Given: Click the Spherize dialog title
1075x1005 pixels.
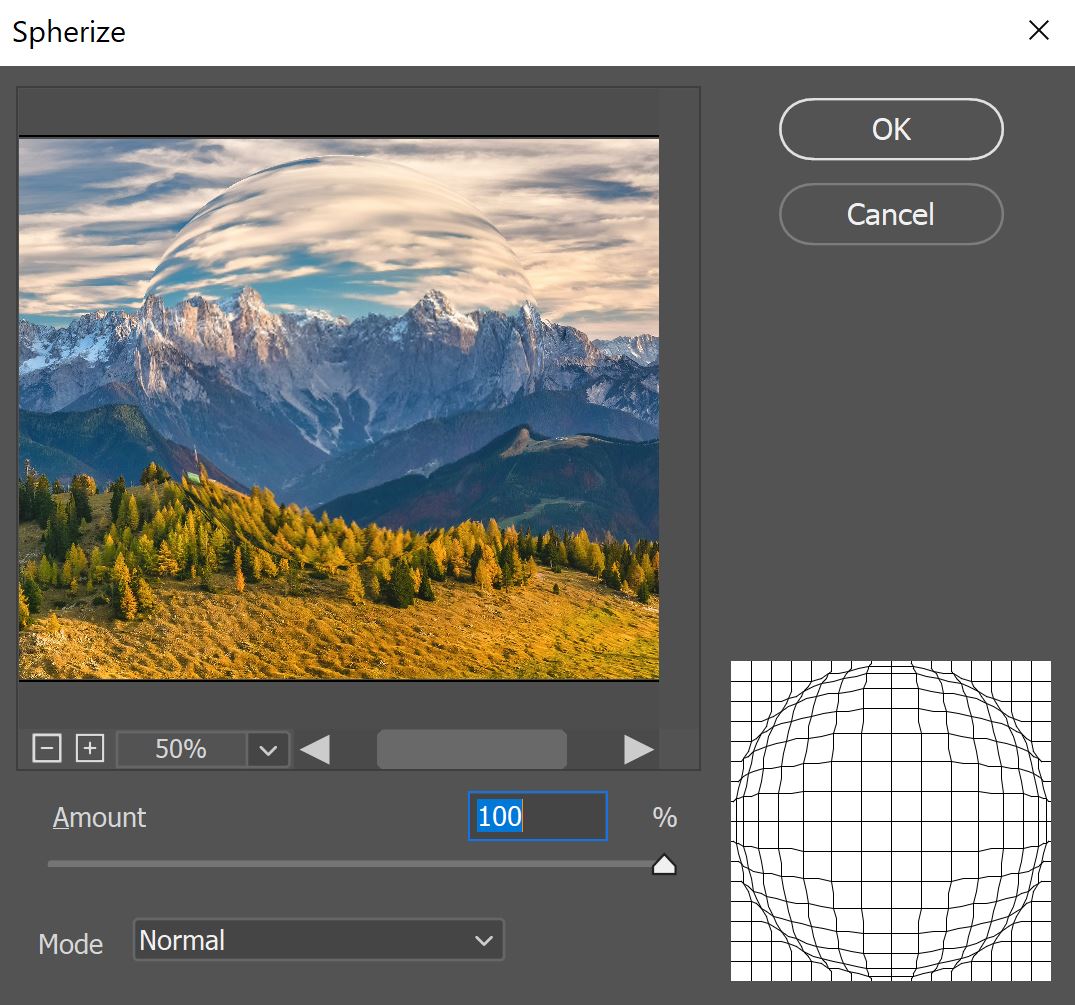Looking at the screenshot, I should tap(68, 32).
